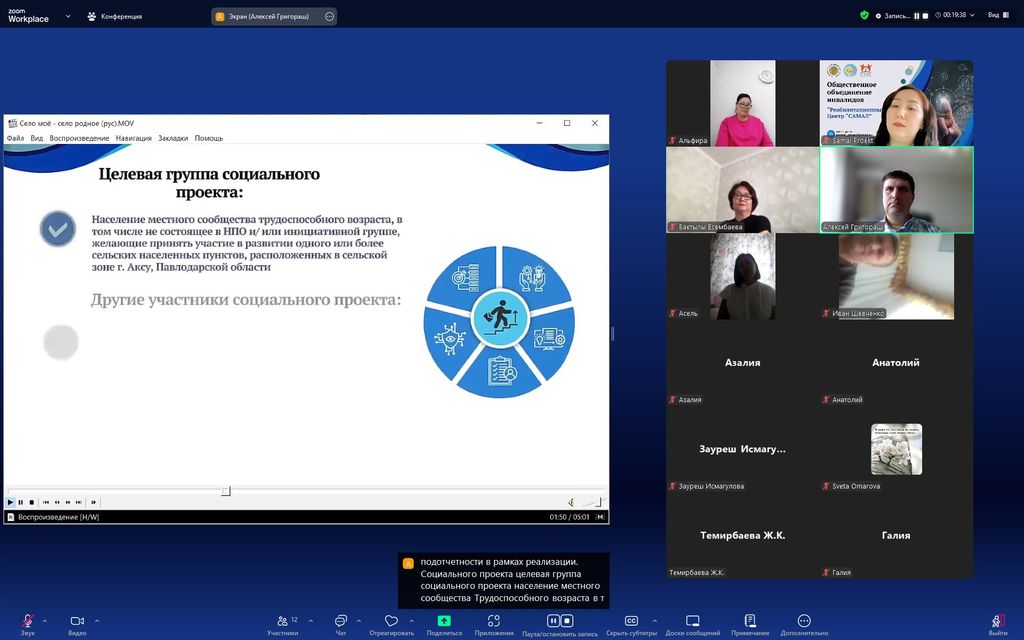Toggle captions with Скрыть субтитры
Viewport: 1024px width, 640px height.
(x=631, y=621)
